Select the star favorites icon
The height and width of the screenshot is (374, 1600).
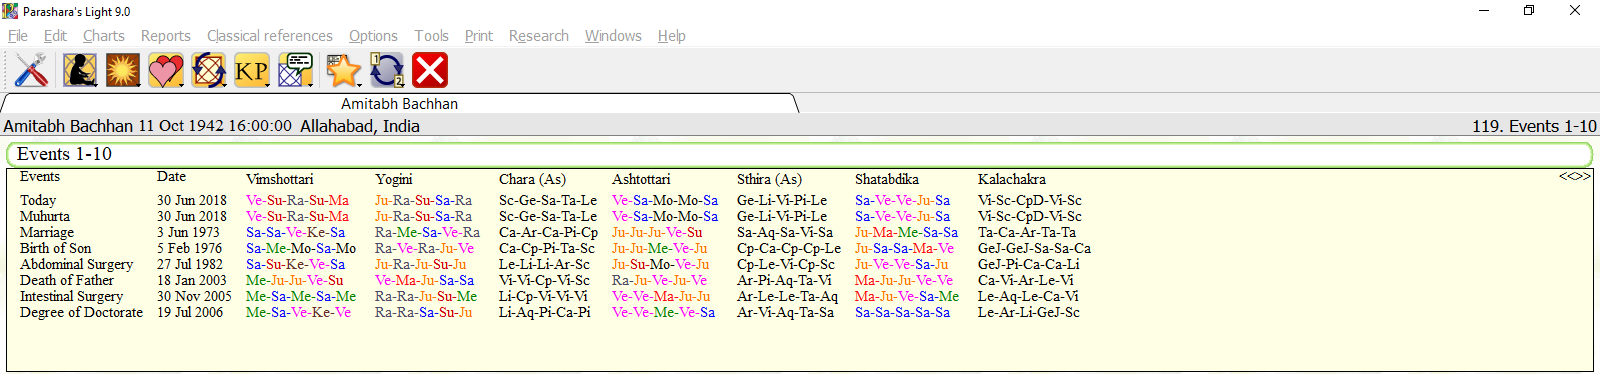[x=342, y=70]
